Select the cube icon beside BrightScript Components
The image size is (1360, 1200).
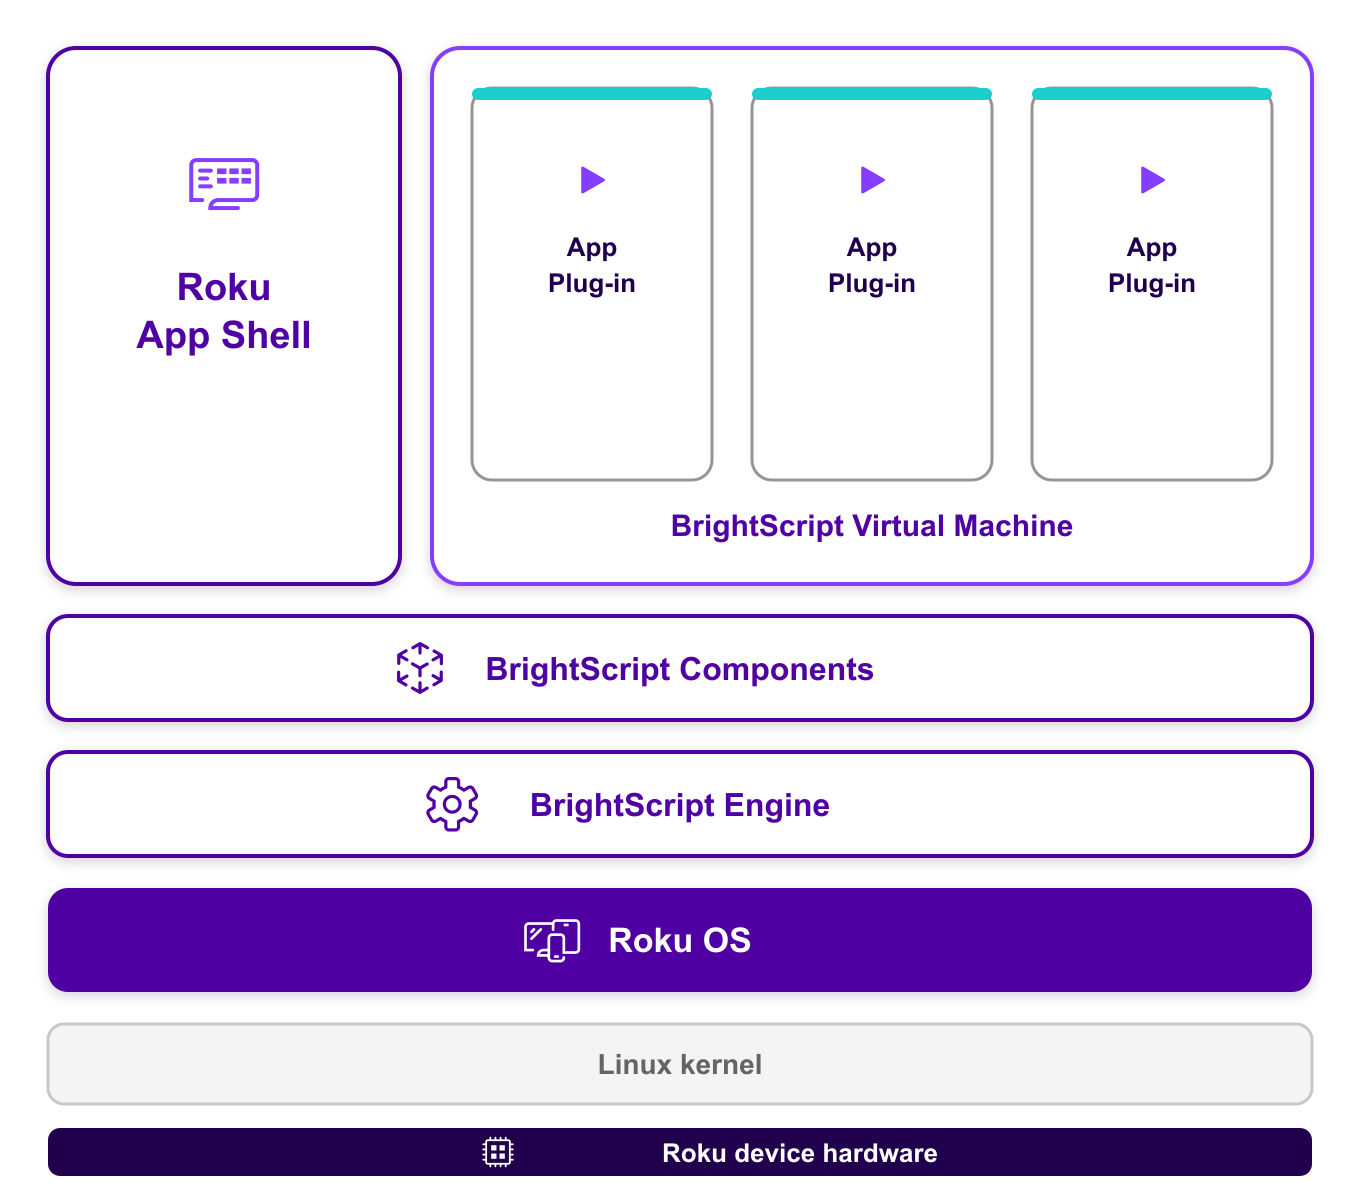pos(420,668)
